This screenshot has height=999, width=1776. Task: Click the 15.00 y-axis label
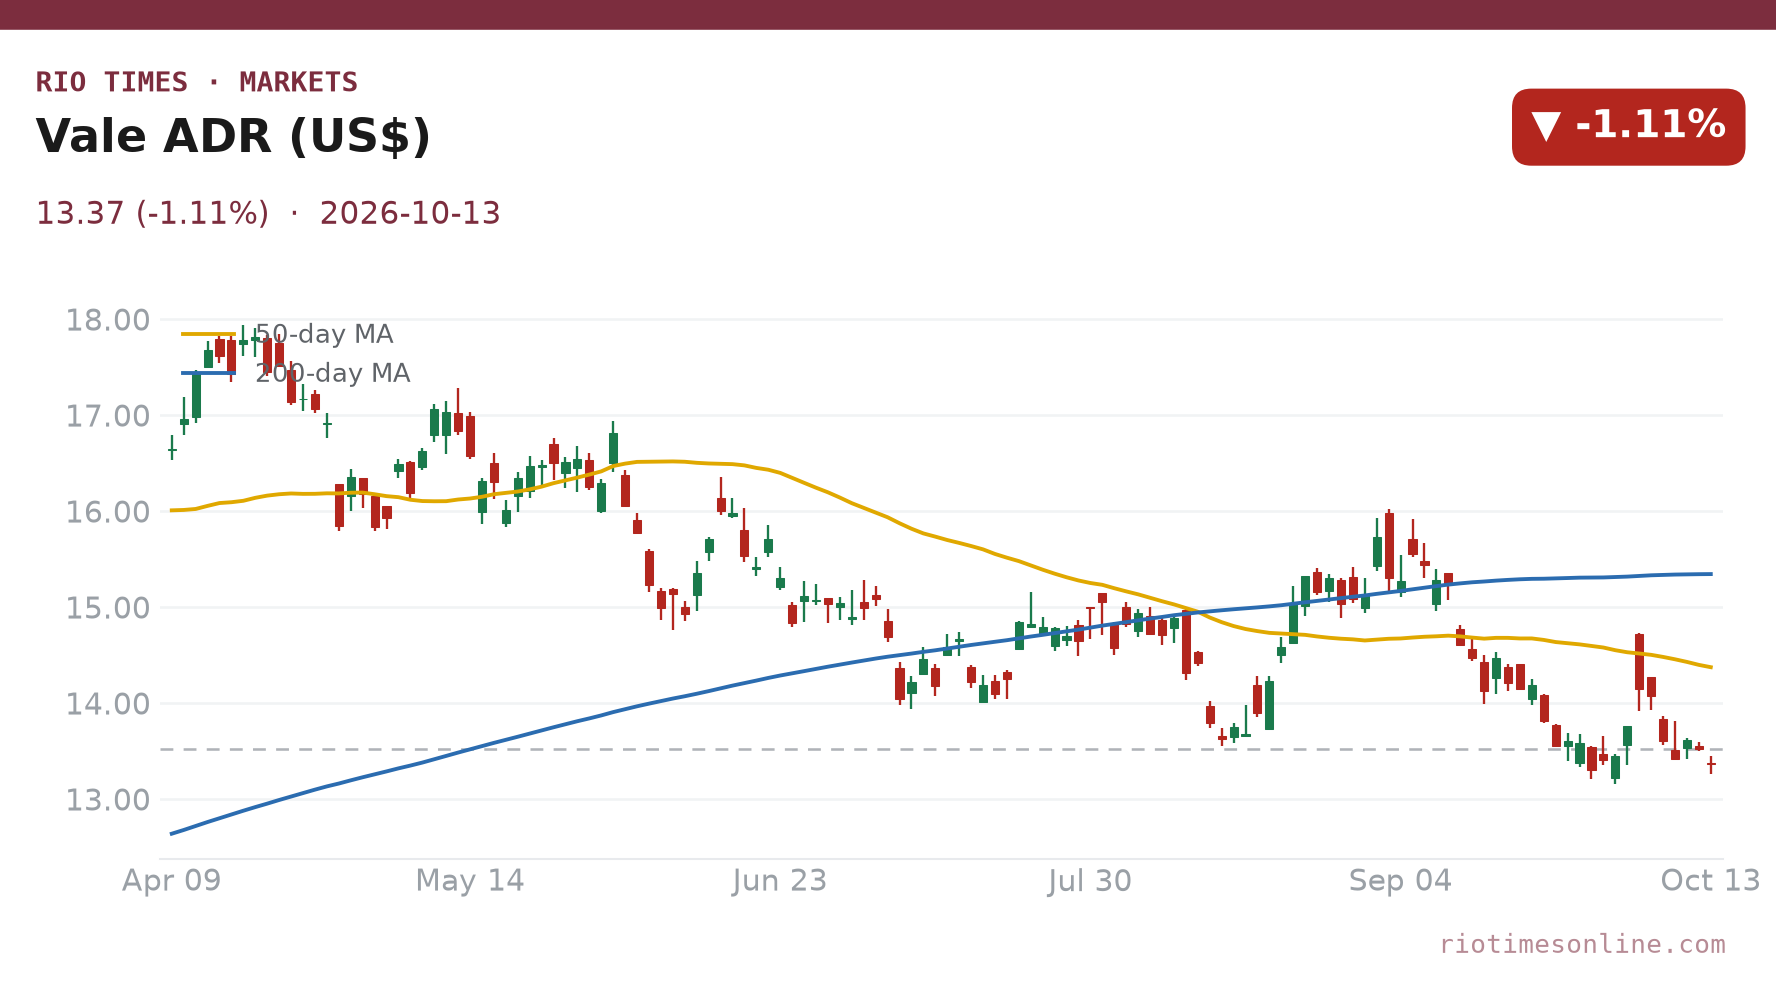tap(108, 608)
